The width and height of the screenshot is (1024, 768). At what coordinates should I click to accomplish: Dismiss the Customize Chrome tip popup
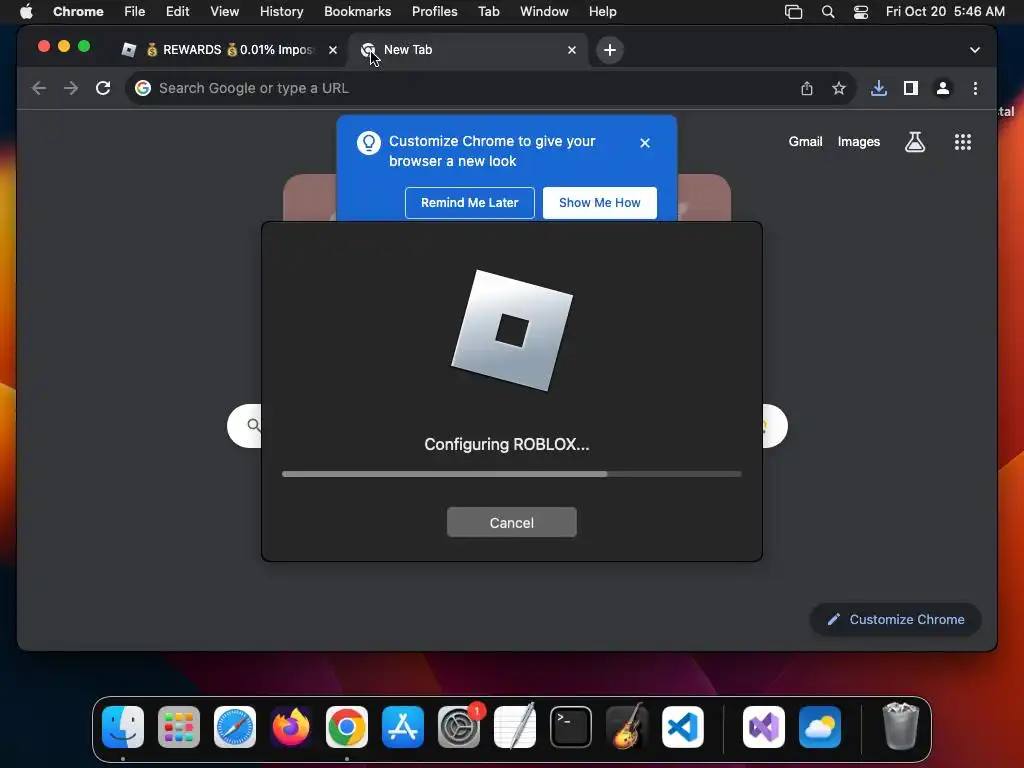point(645,142)
